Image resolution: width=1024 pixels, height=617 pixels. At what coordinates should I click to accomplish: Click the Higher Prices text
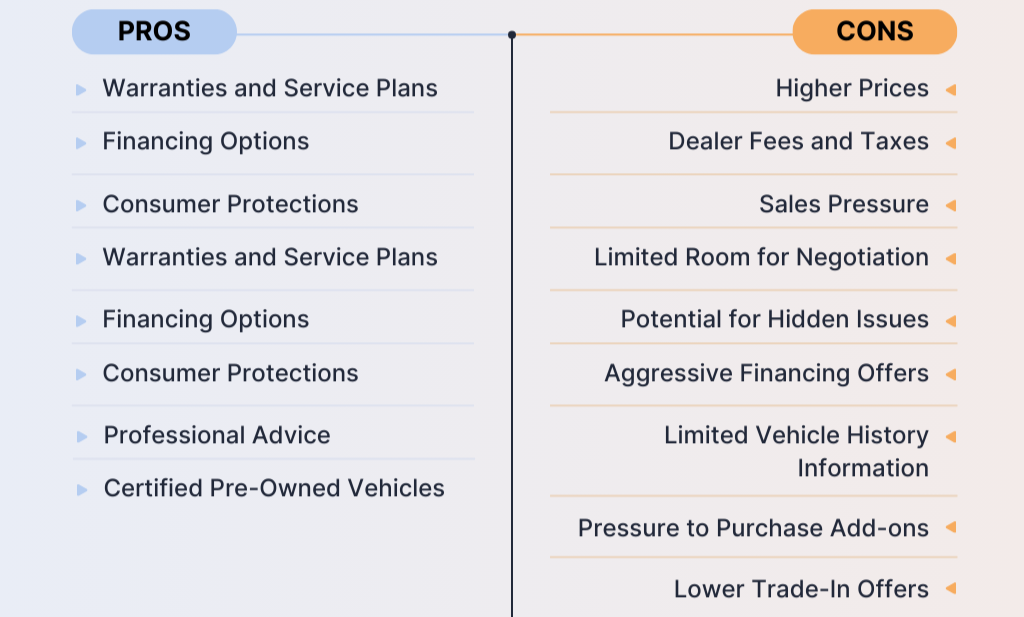[x=852, y=89]
